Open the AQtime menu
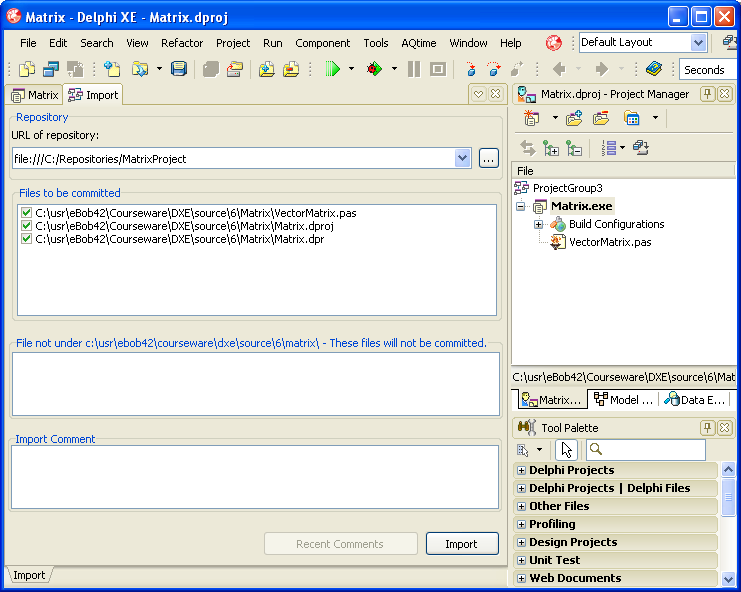Image resolution: width=741 pixels, height=592 pixels. click(x=419, y=43)
